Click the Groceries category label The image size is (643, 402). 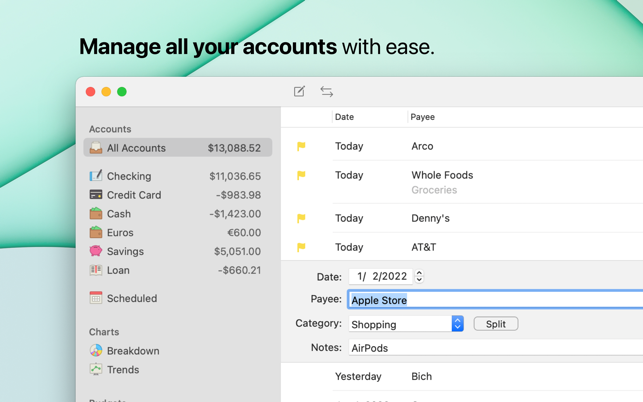[434, 190]
